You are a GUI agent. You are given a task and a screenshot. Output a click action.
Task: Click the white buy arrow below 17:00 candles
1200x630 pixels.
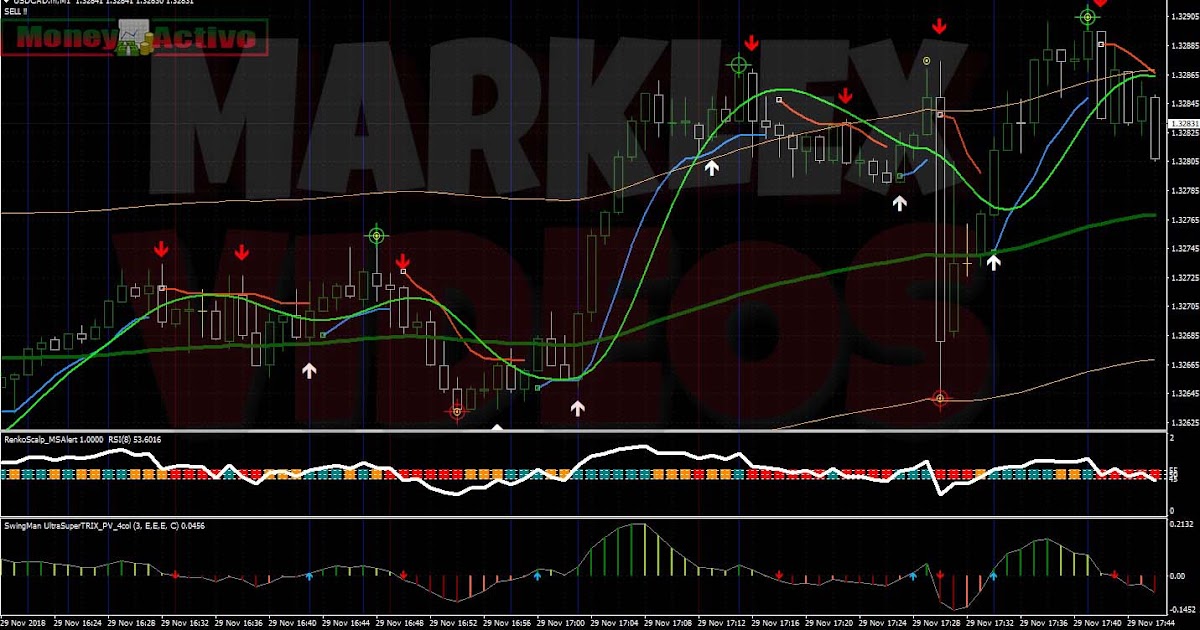click(577, 408)
